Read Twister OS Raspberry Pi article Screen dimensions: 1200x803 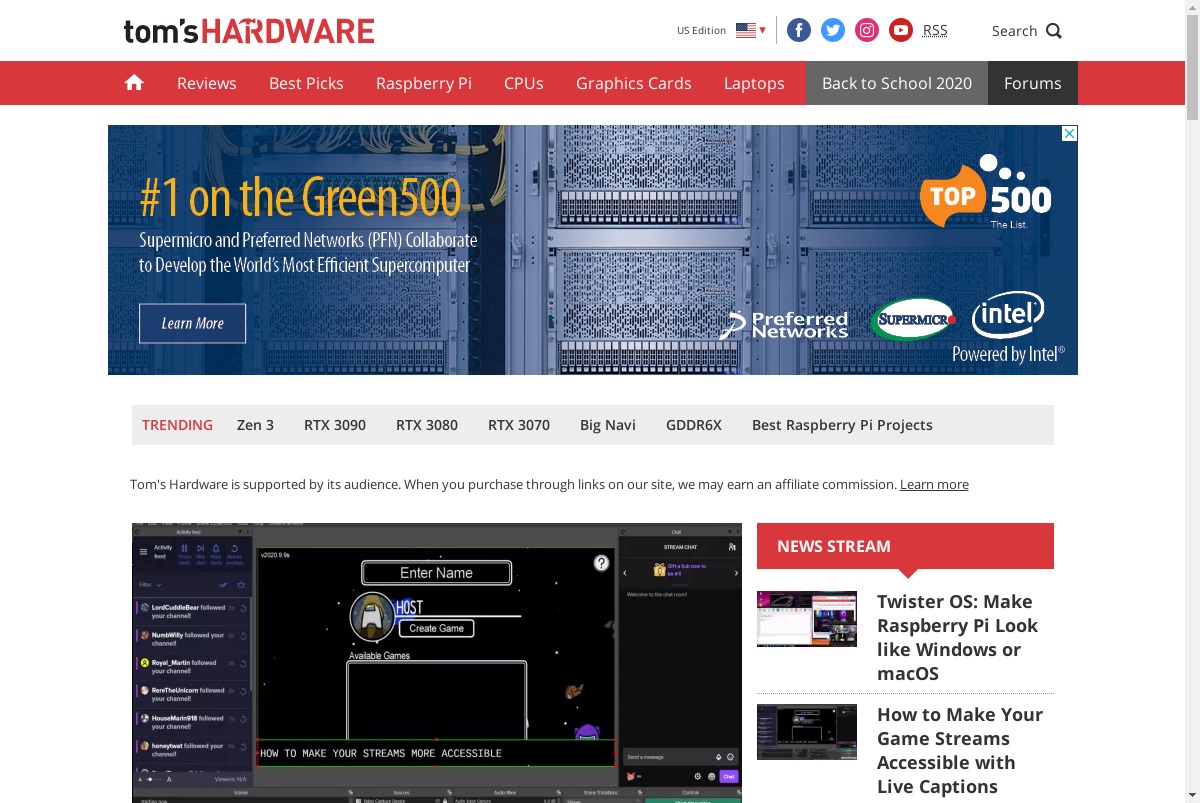[958, 637]
